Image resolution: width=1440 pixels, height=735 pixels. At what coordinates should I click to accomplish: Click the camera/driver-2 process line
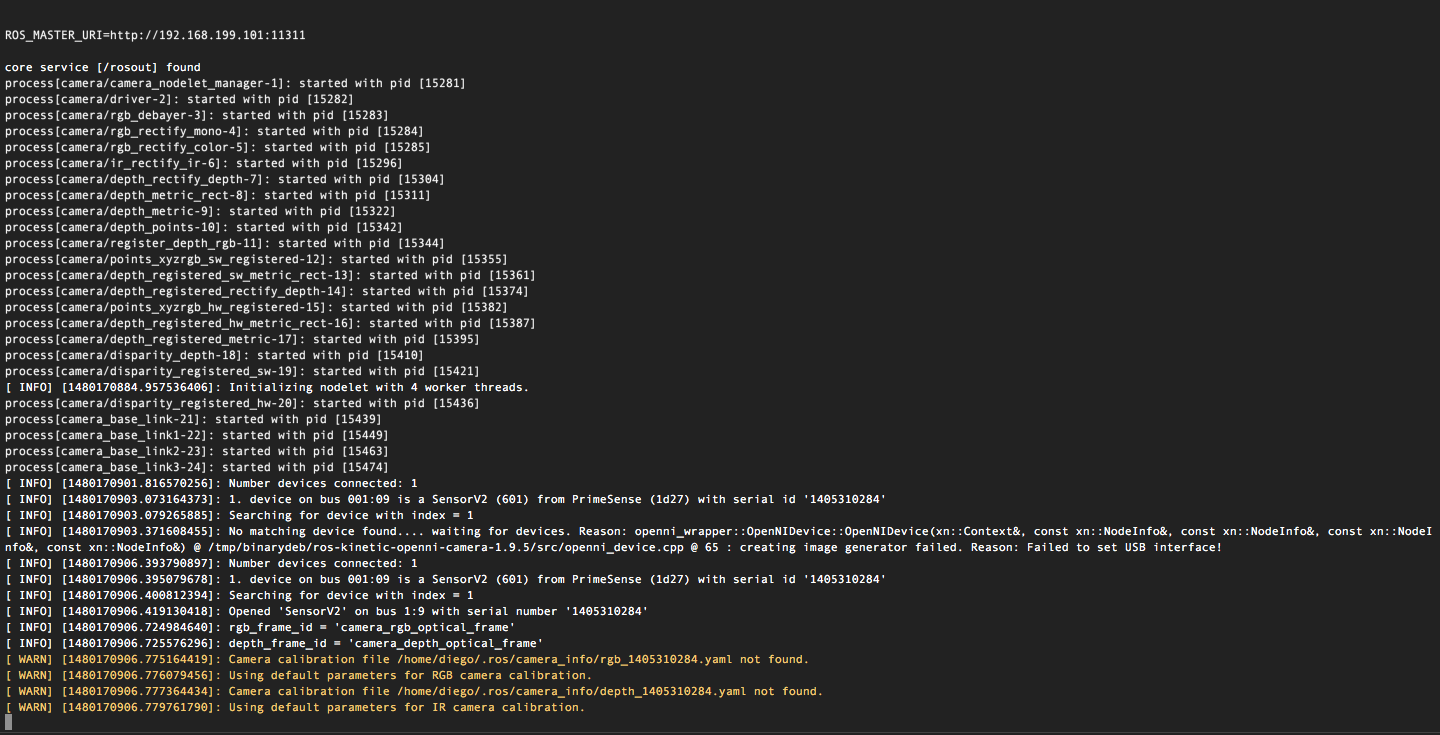coord(179,99)
